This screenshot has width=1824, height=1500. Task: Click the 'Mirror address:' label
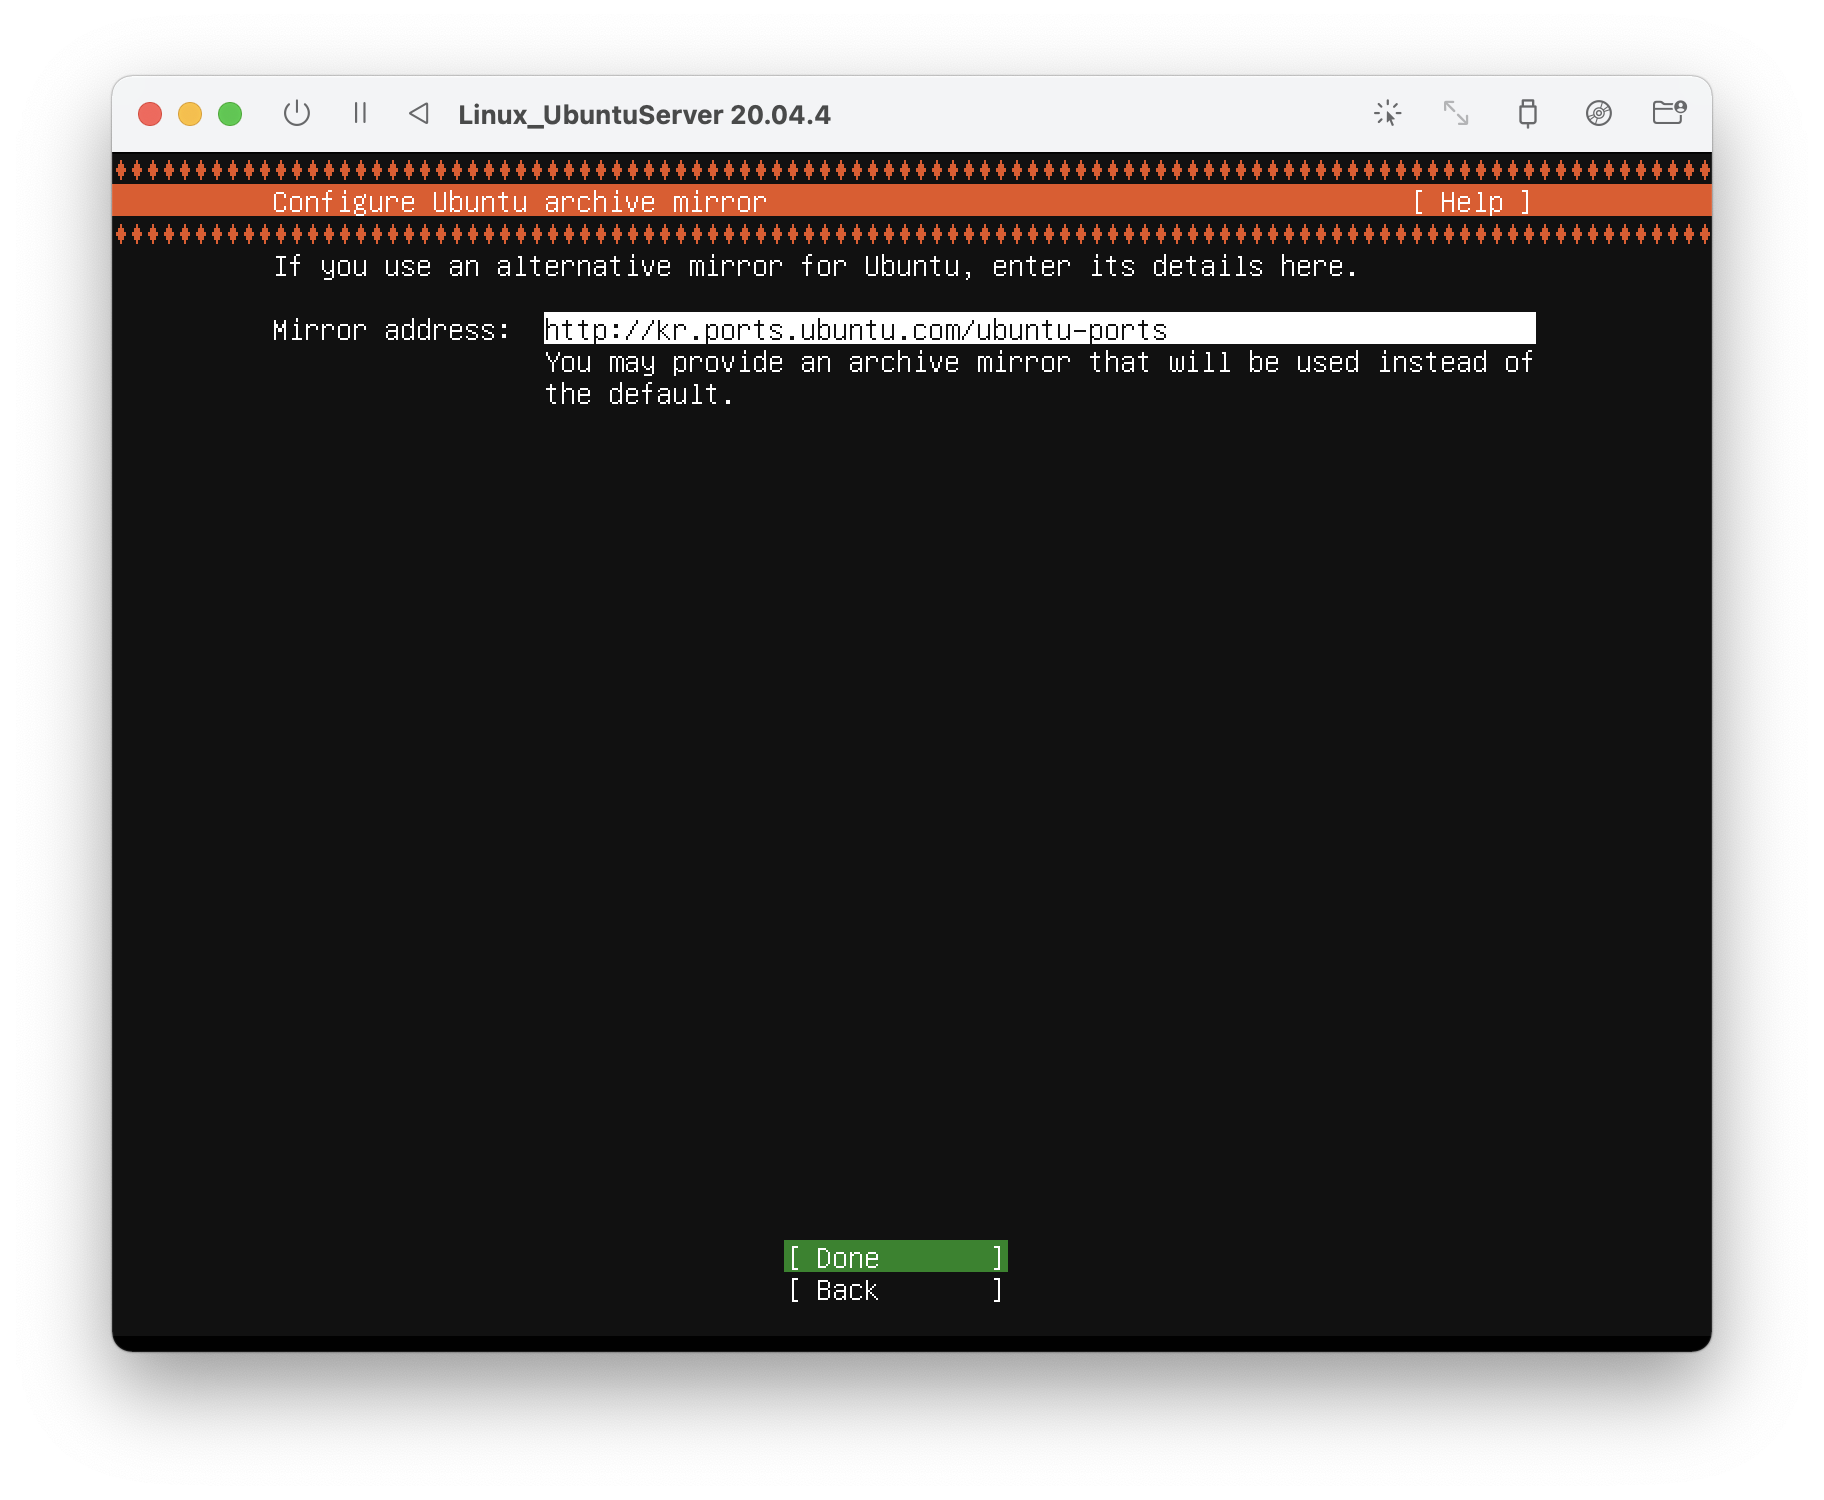point(391,330)
